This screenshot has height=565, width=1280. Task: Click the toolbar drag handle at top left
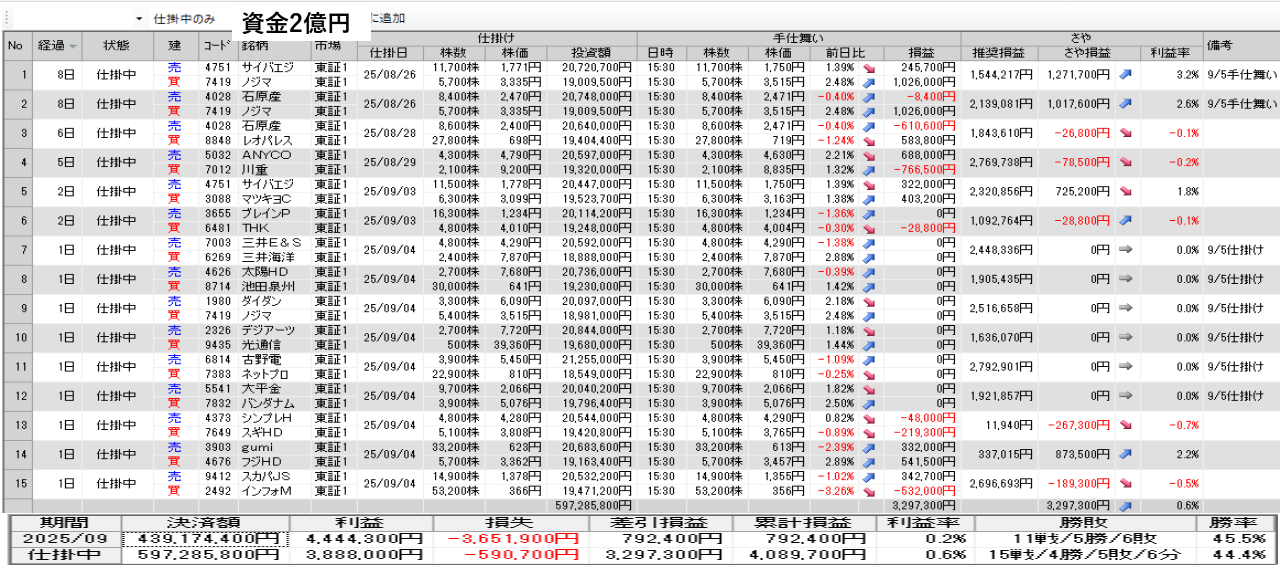tap(4, 19)
